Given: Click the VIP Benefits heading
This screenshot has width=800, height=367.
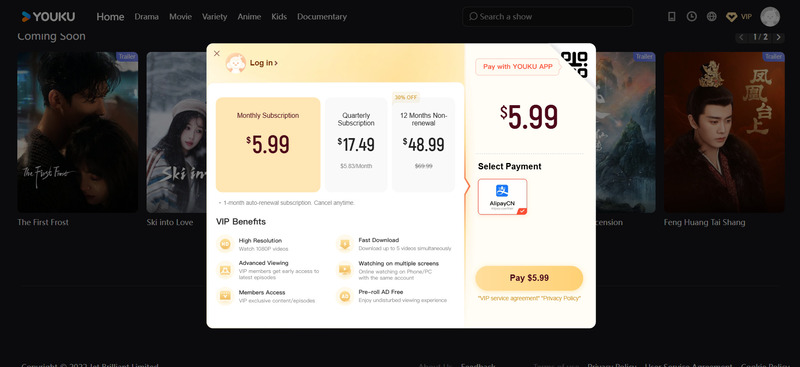Looking at the screenshot, I should point(241,222).
